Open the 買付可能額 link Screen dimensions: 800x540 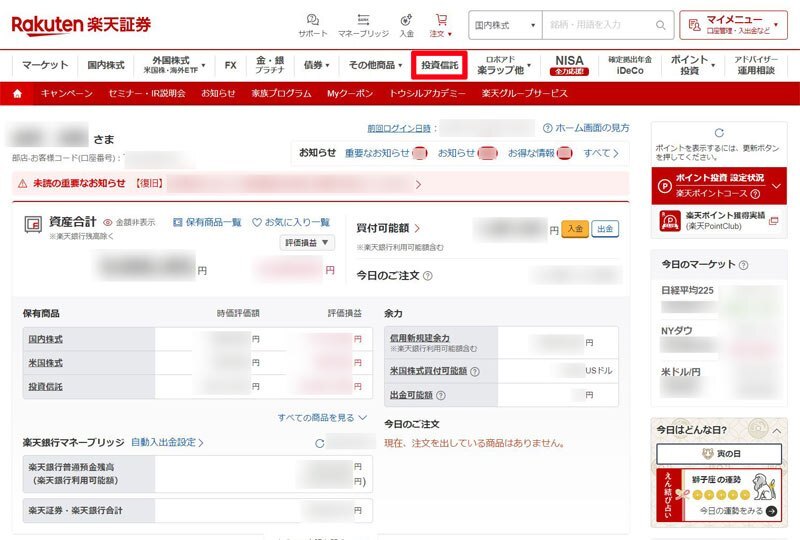(x=388, y=228)
